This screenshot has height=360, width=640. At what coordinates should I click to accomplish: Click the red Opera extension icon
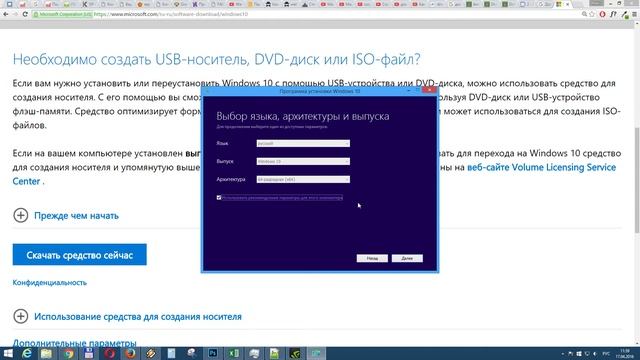pyautogui.click(x=602, y=14)
